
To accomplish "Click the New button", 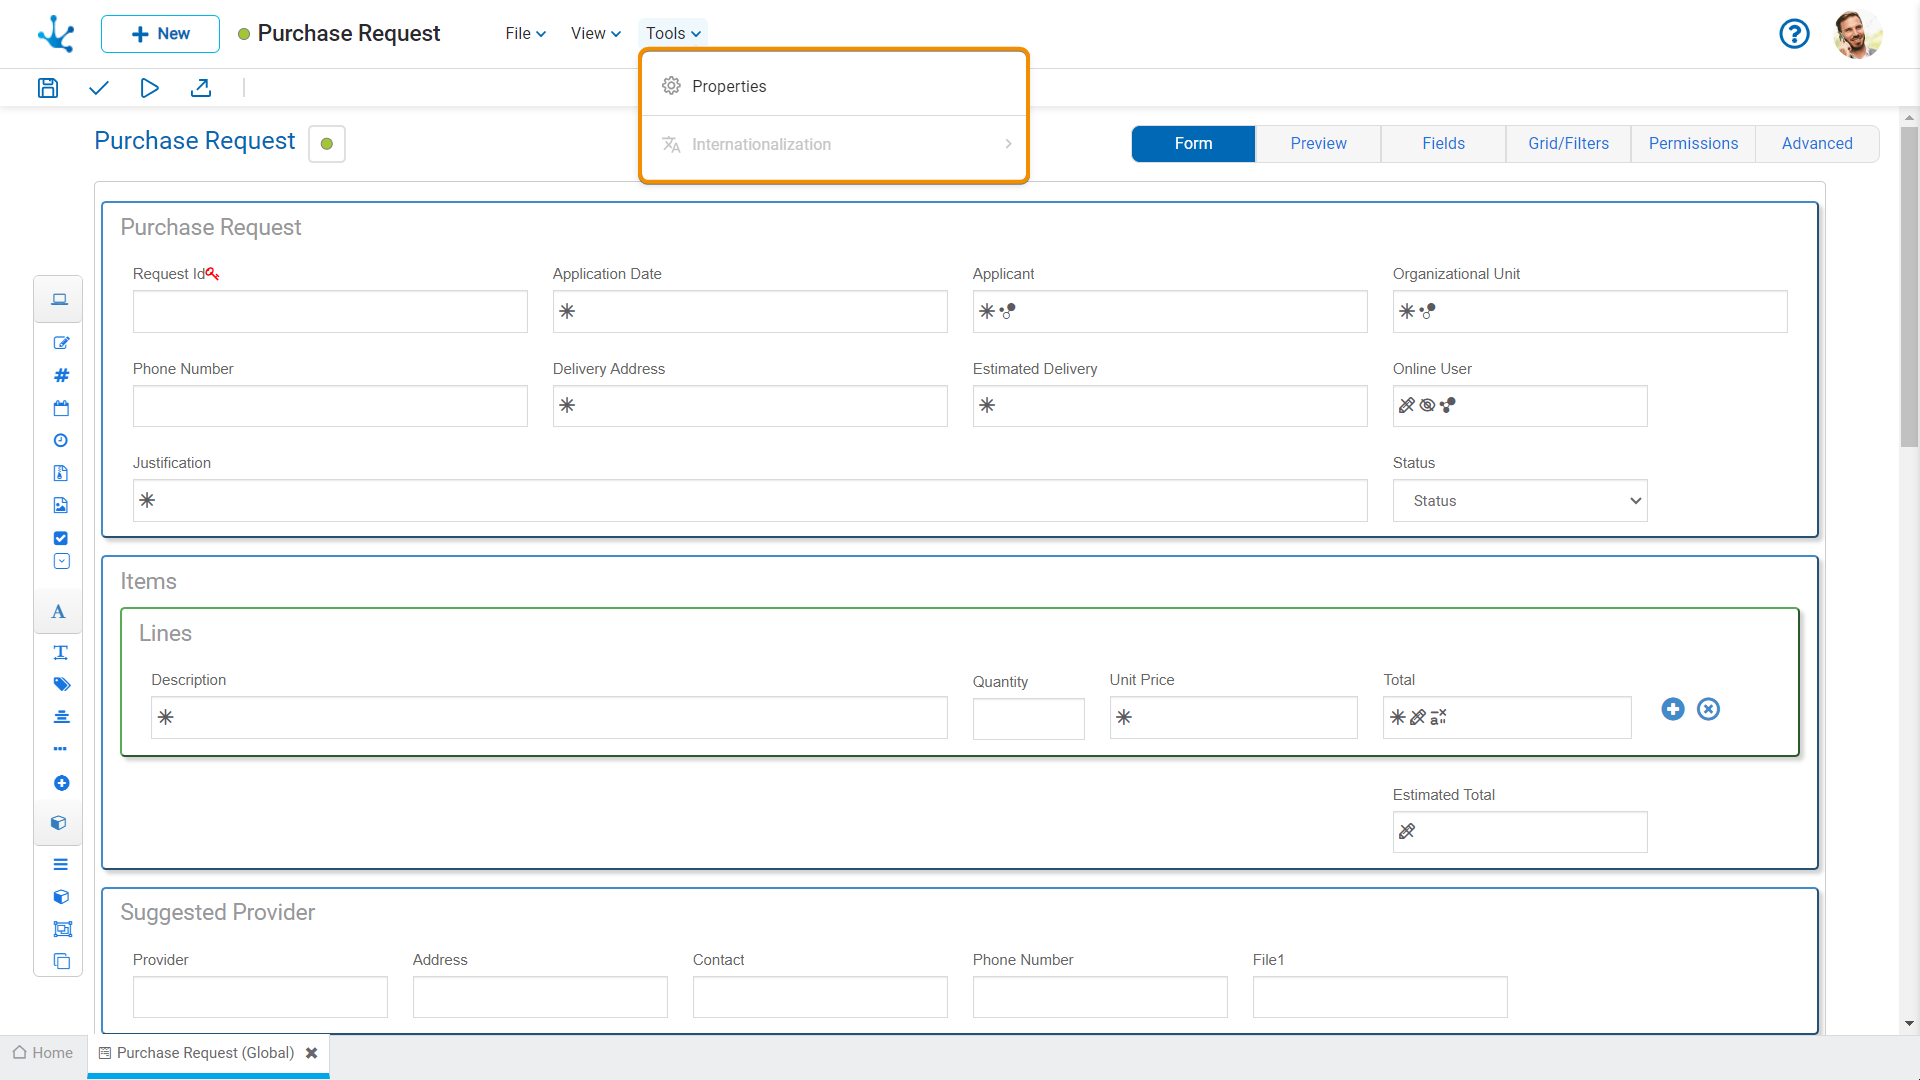I will [x=160, y=34].
